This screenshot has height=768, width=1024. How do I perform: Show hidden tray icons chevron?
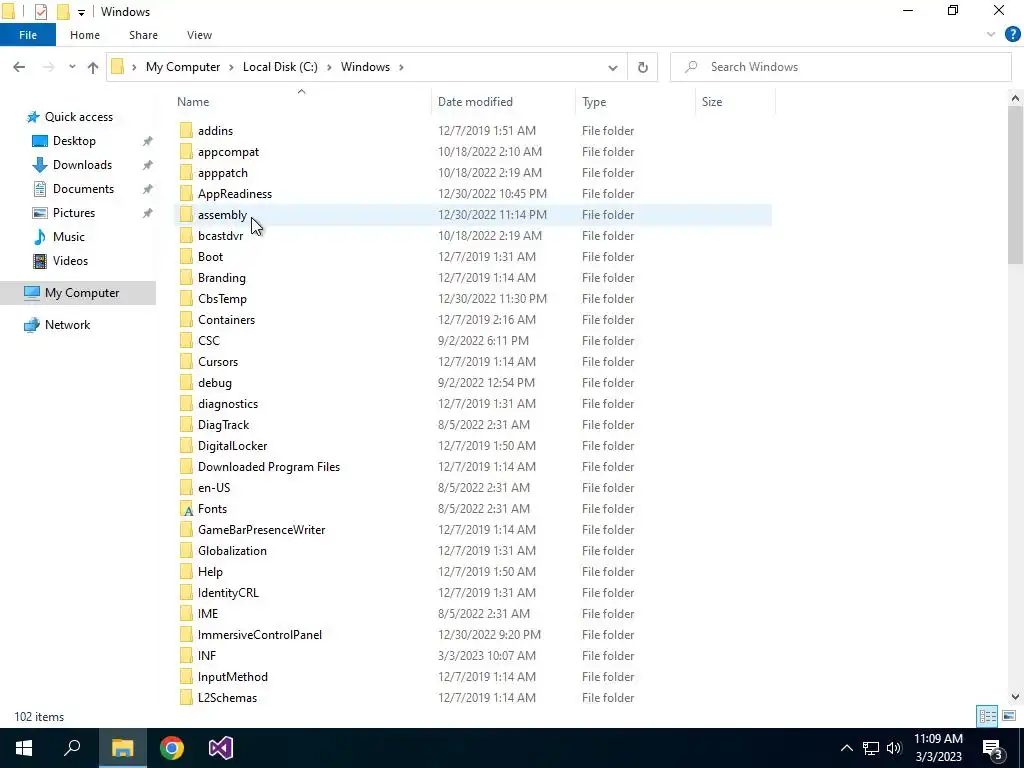pos(846,748)
